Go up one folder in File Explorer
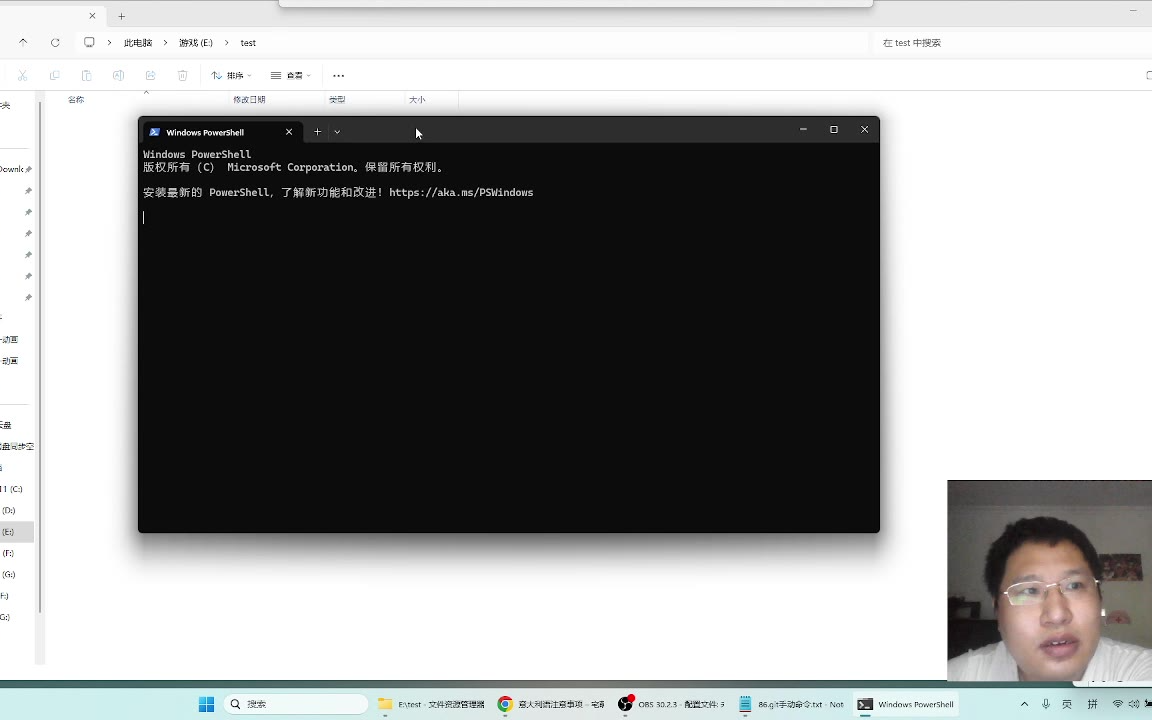 pyautogui.click(x=23, y=43)
